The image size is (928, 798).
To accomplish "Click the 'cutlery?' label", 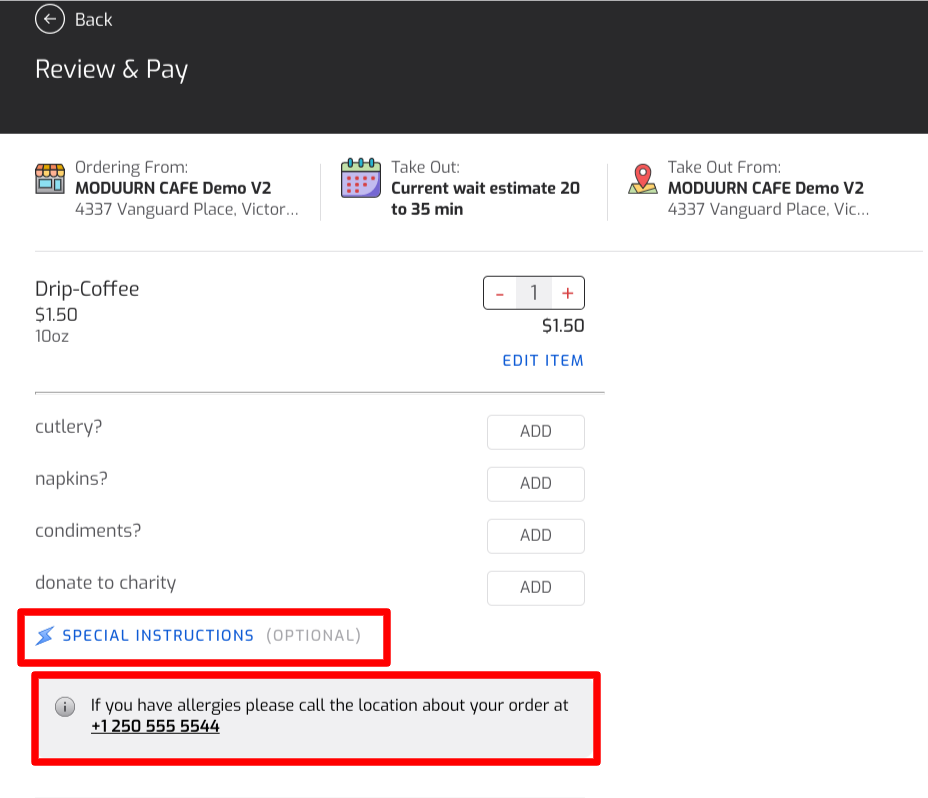I will 69,427.
